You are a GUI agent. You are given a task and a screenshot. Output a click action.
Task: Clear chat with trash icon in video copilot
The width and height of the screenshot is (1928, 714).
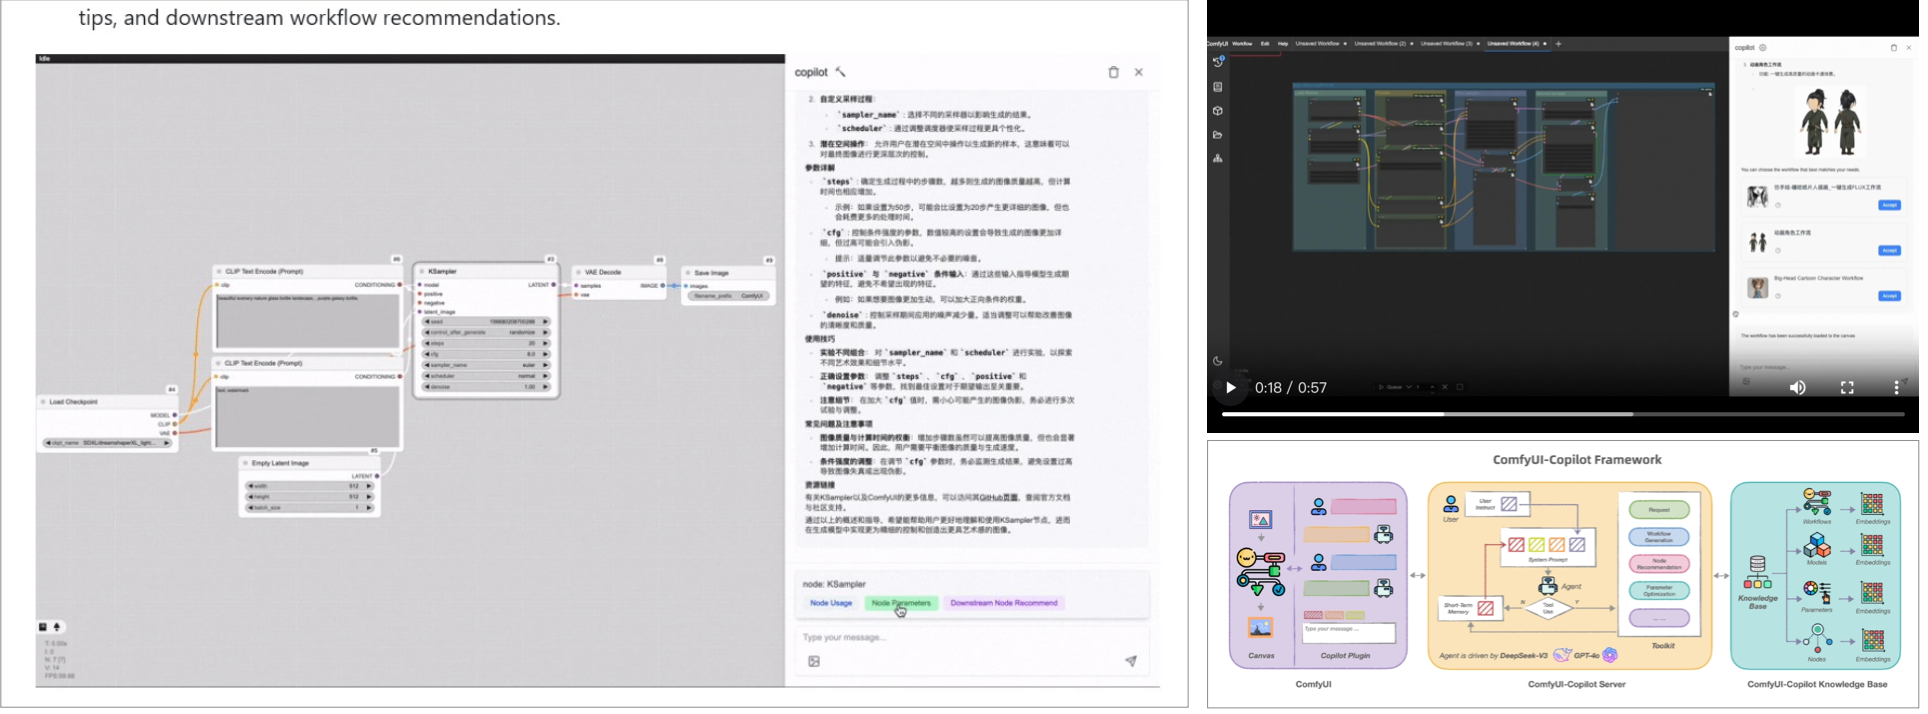point(1893,47)
